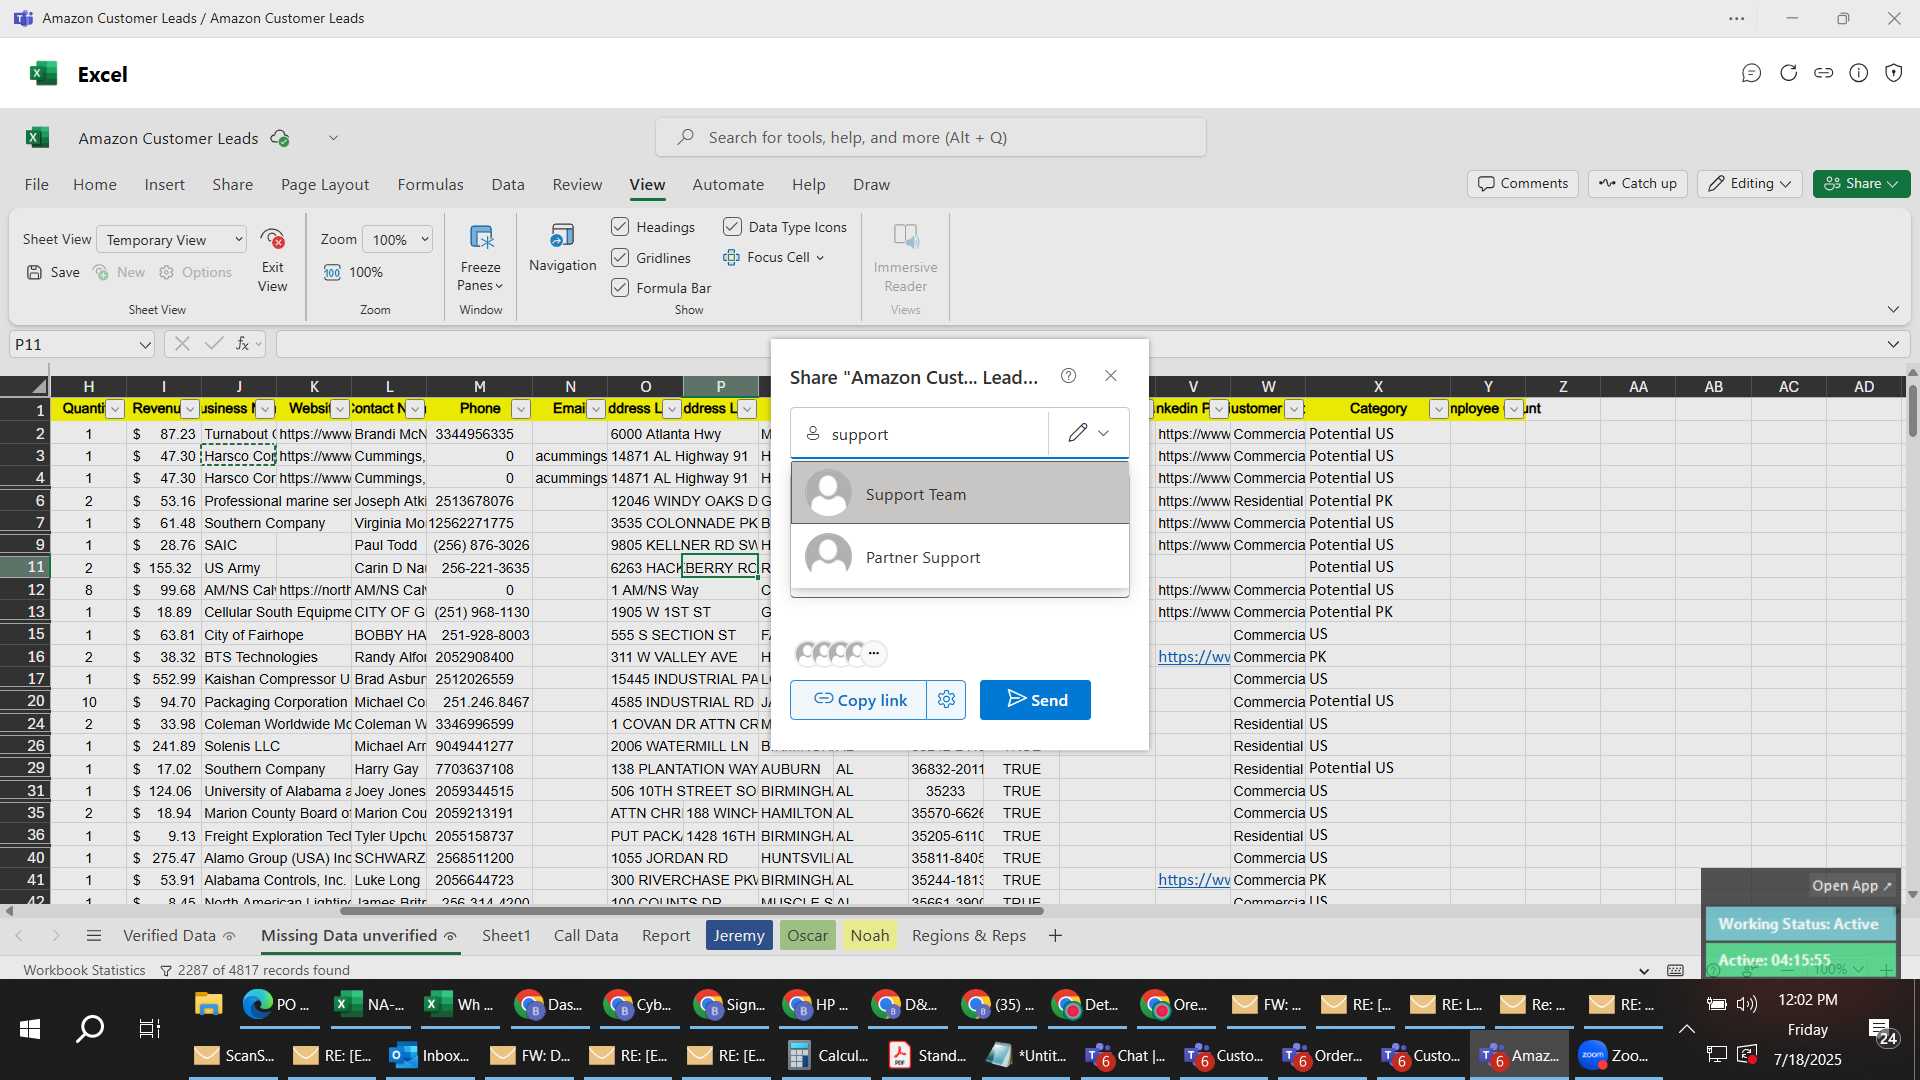The height and width of the screenshot is (1080, 1920).
Task: Expand the Name Box dropdown
Action: click(x=145, y=344)
